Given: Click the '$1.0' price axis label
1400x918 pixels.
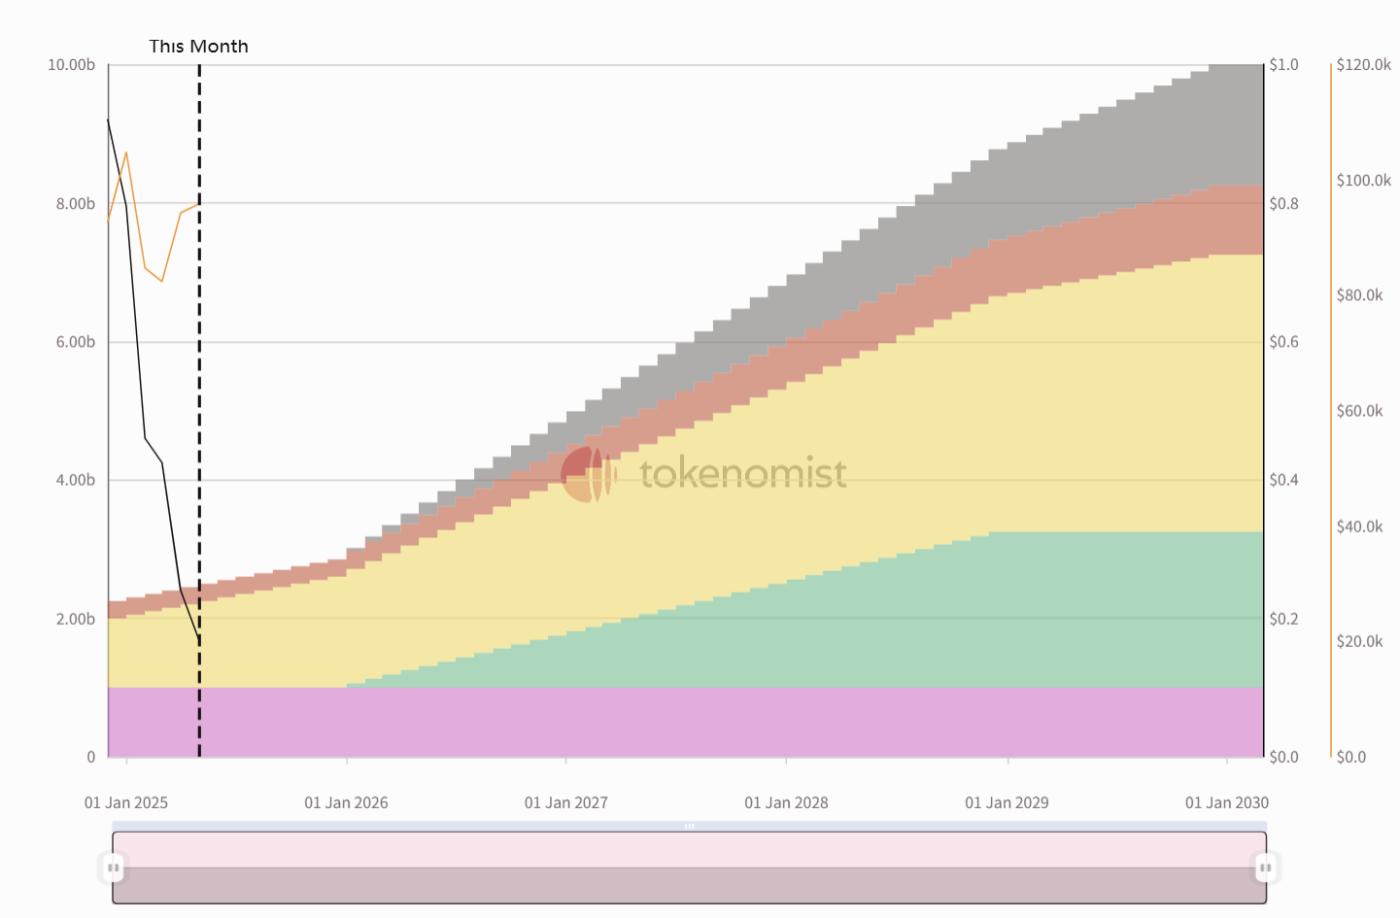Looking at the screenshot, I should point(1284,65).
